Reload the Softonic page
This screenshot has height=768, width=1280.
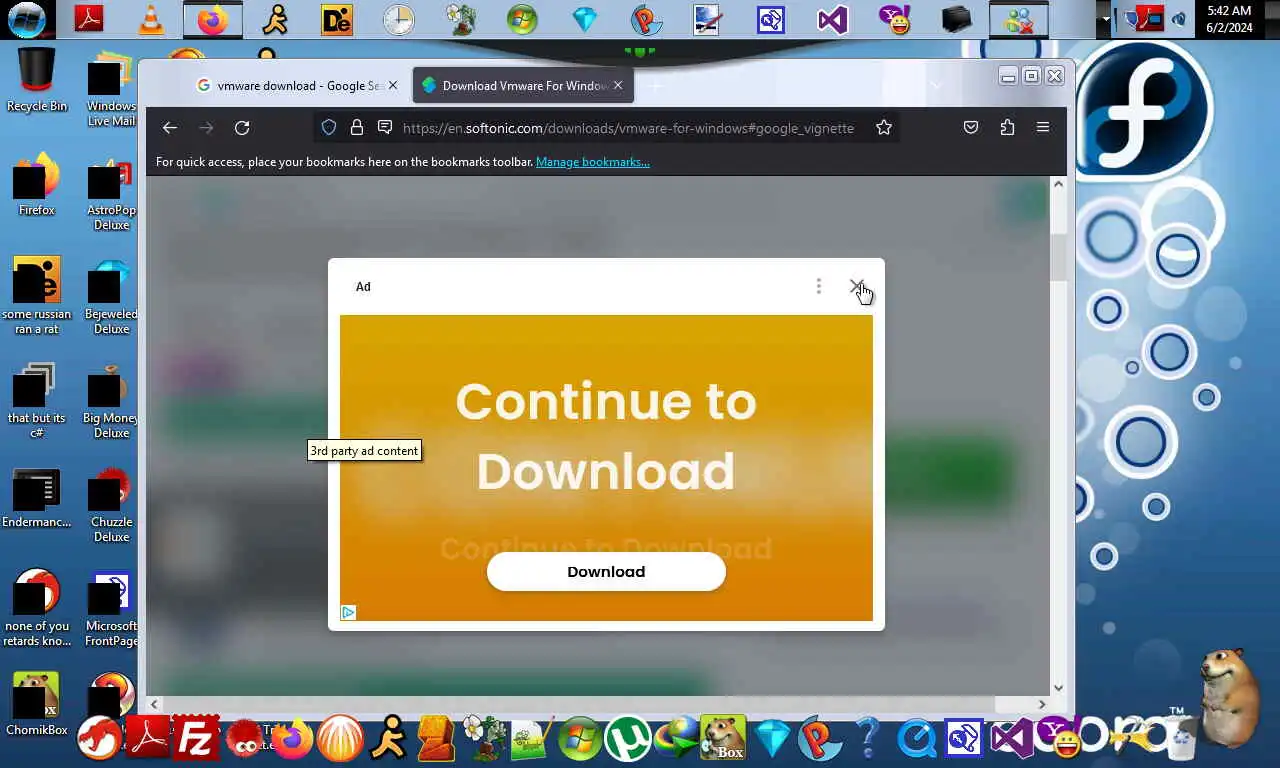click(x=242, y=128)
